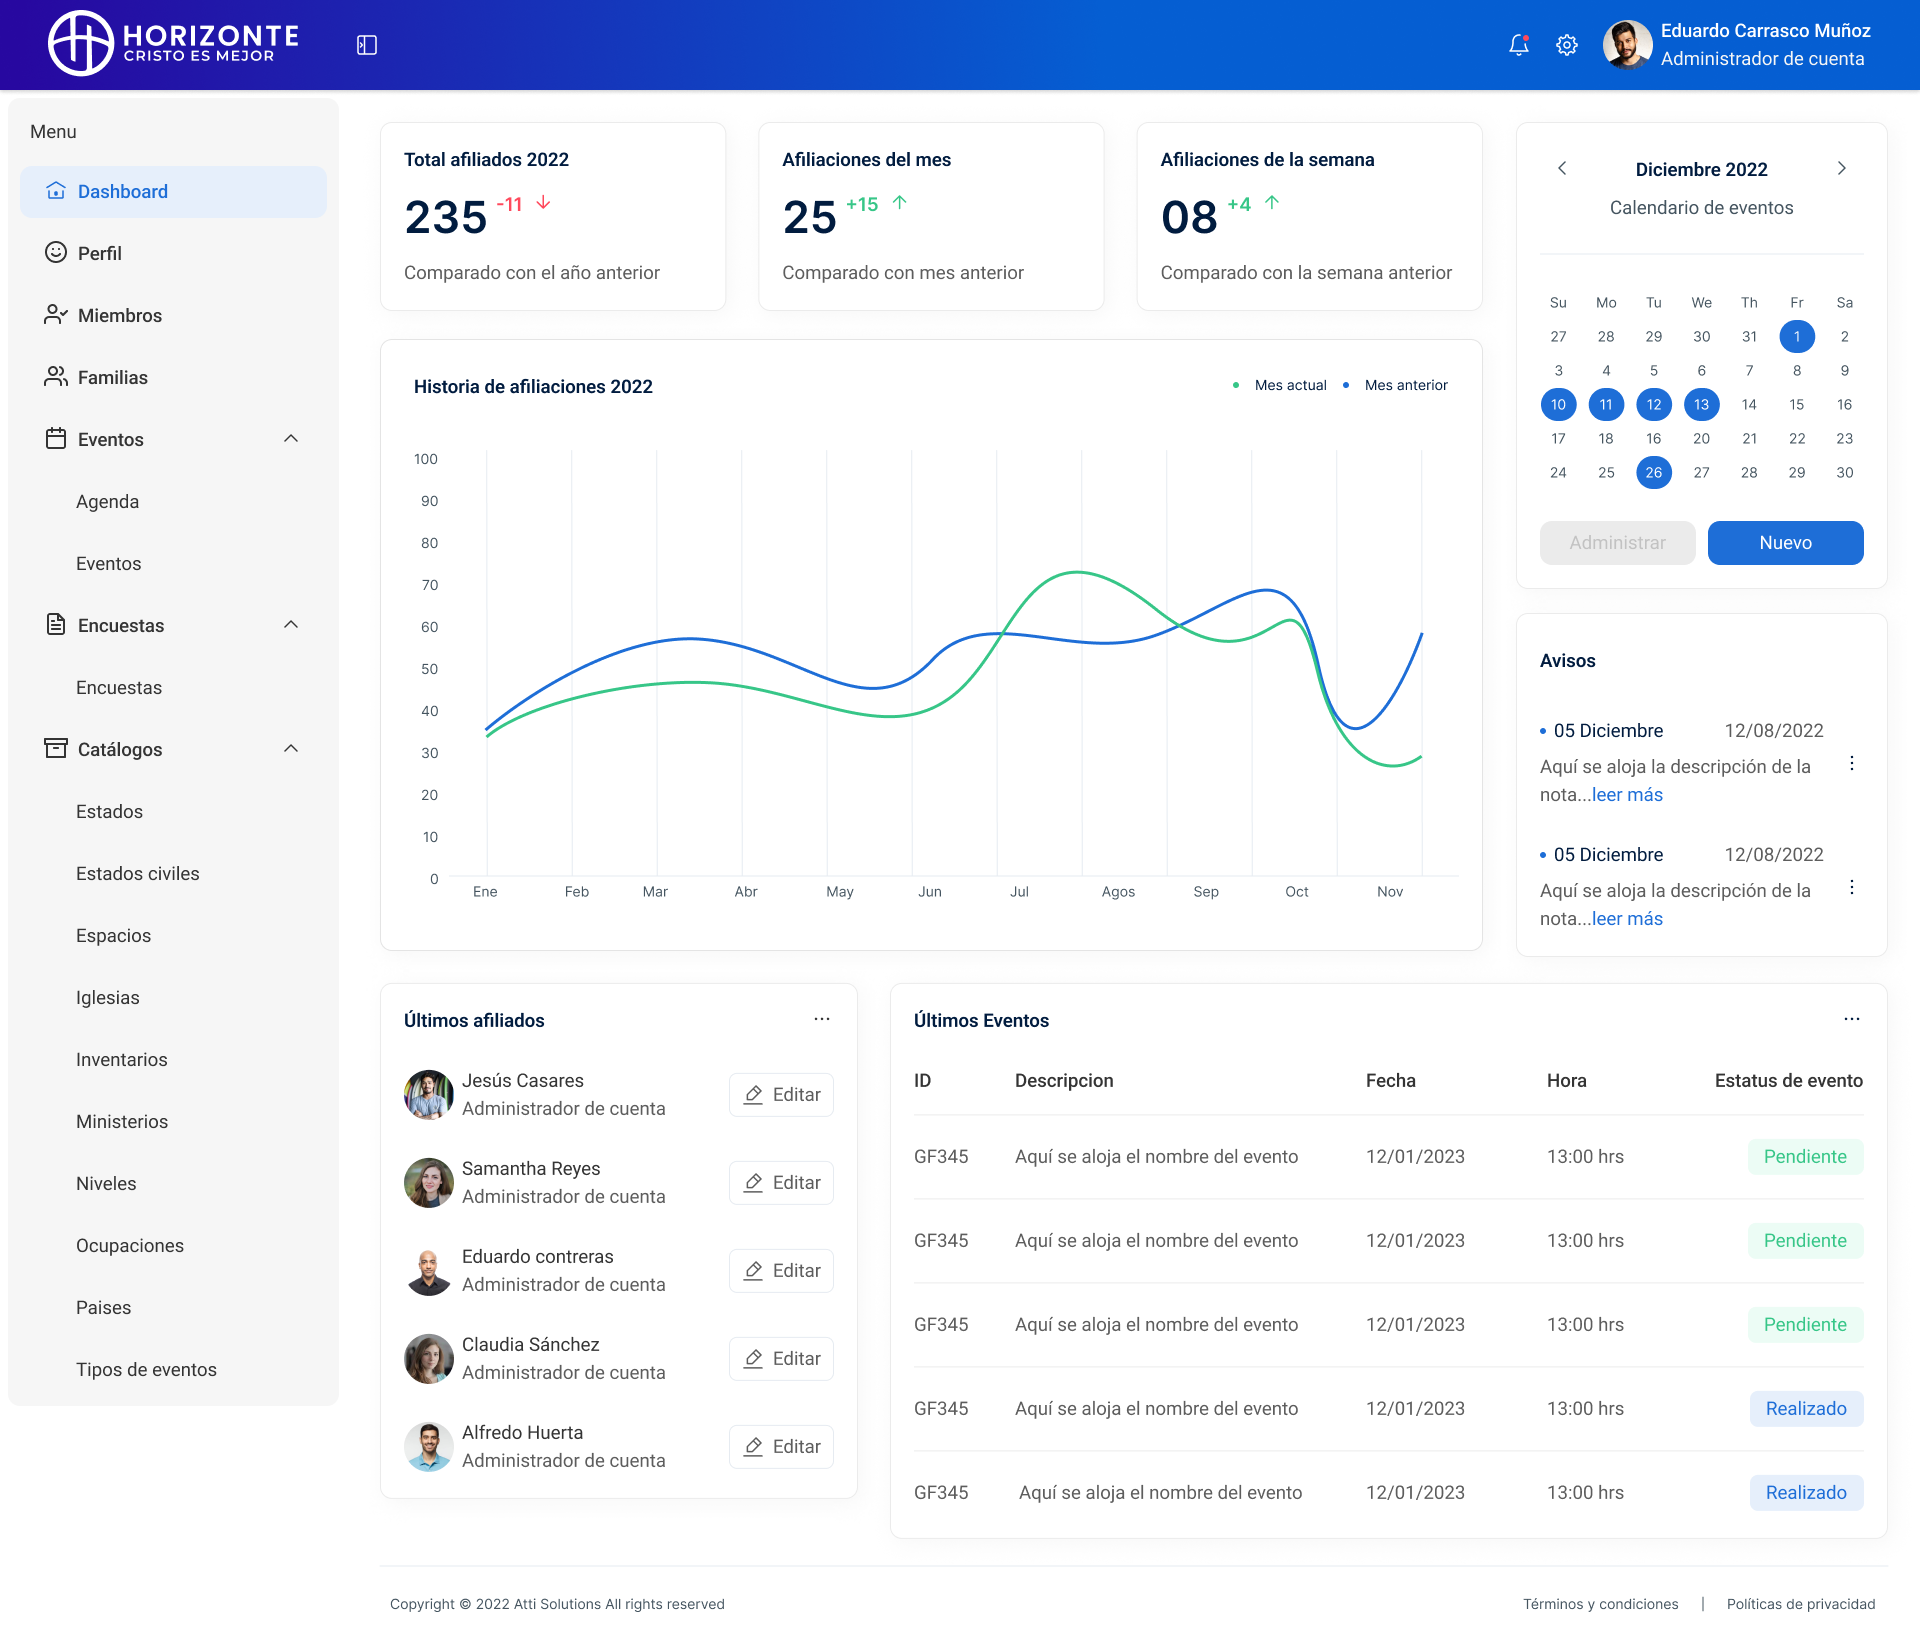Open Últimos Eventos more options
Screen dimensions: 1920x1642
coord(1852,1019)
